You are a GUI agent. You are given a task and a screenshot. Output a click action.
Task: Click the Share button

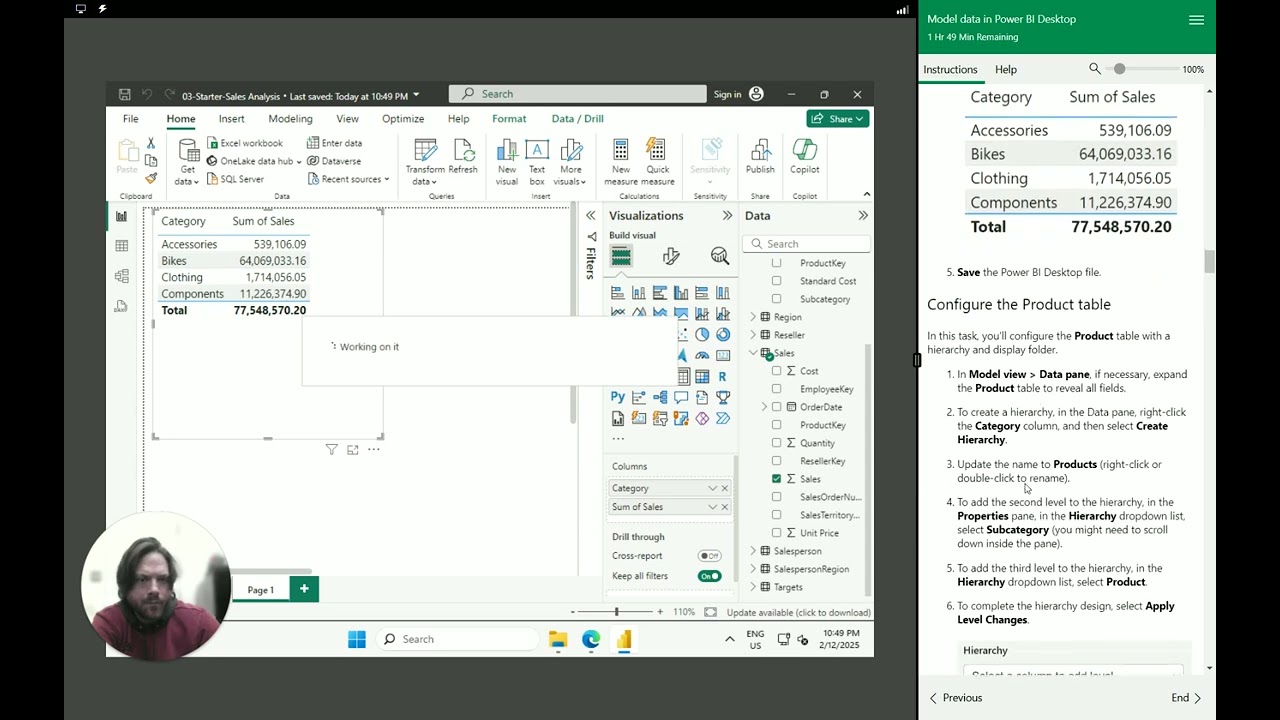click(840, 118)
